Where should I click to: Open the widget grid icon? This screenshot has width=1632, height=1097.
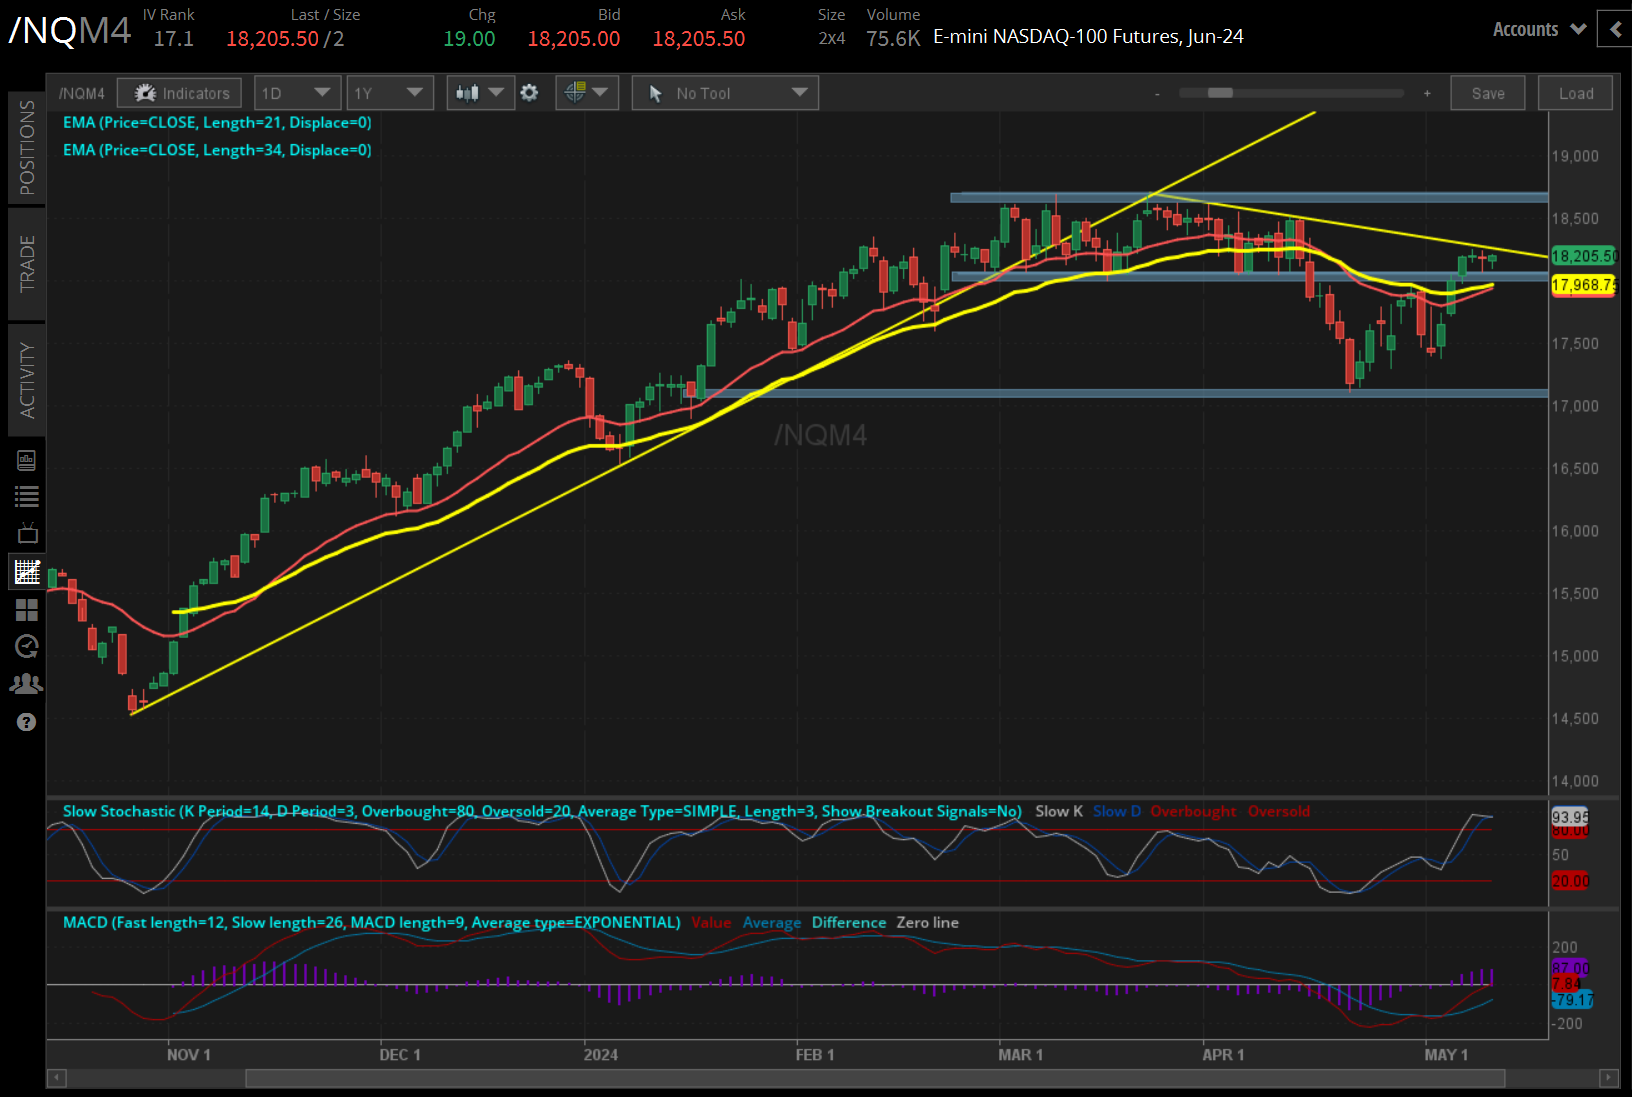(27, 610)
